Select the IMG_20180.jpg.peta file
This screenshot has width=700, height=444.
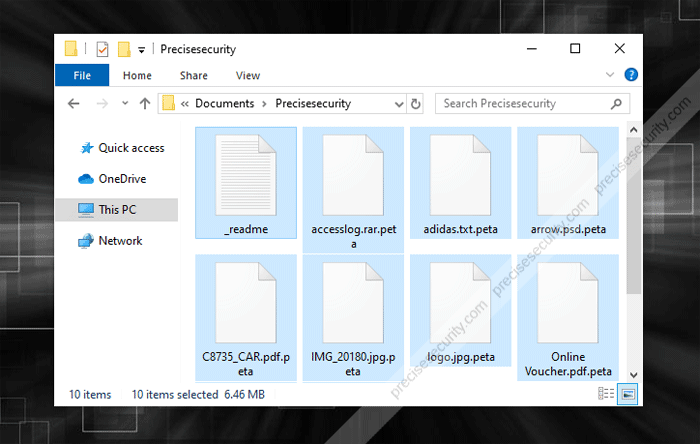pos(353,318)
